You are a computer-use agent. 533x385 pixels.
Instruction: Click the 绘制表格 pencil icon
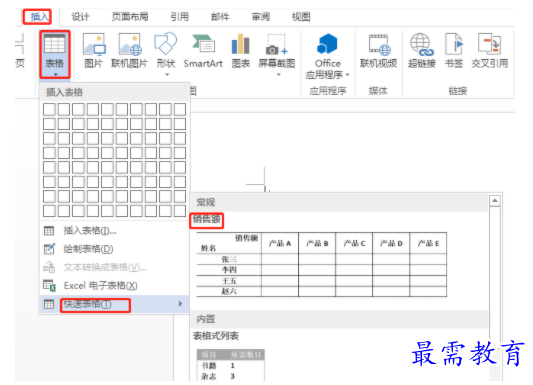coord(49,249)
